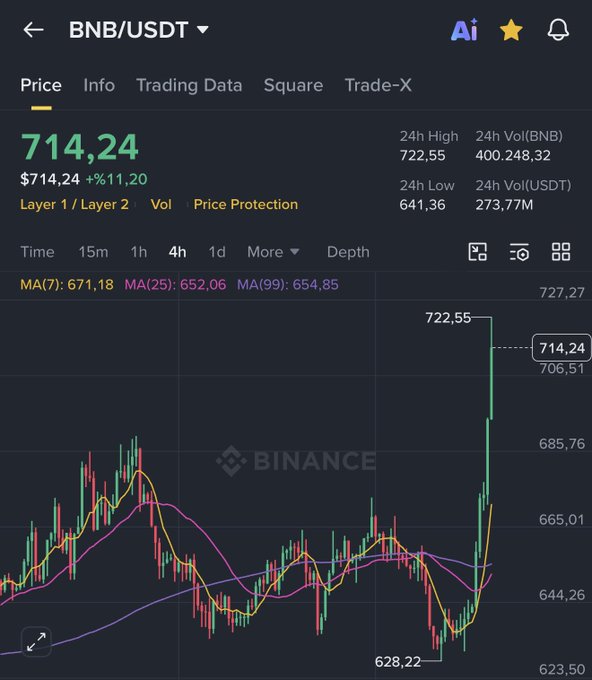Select 4h chart interval
The width and height of the screenshot is (592, 680).
(177, 252)
